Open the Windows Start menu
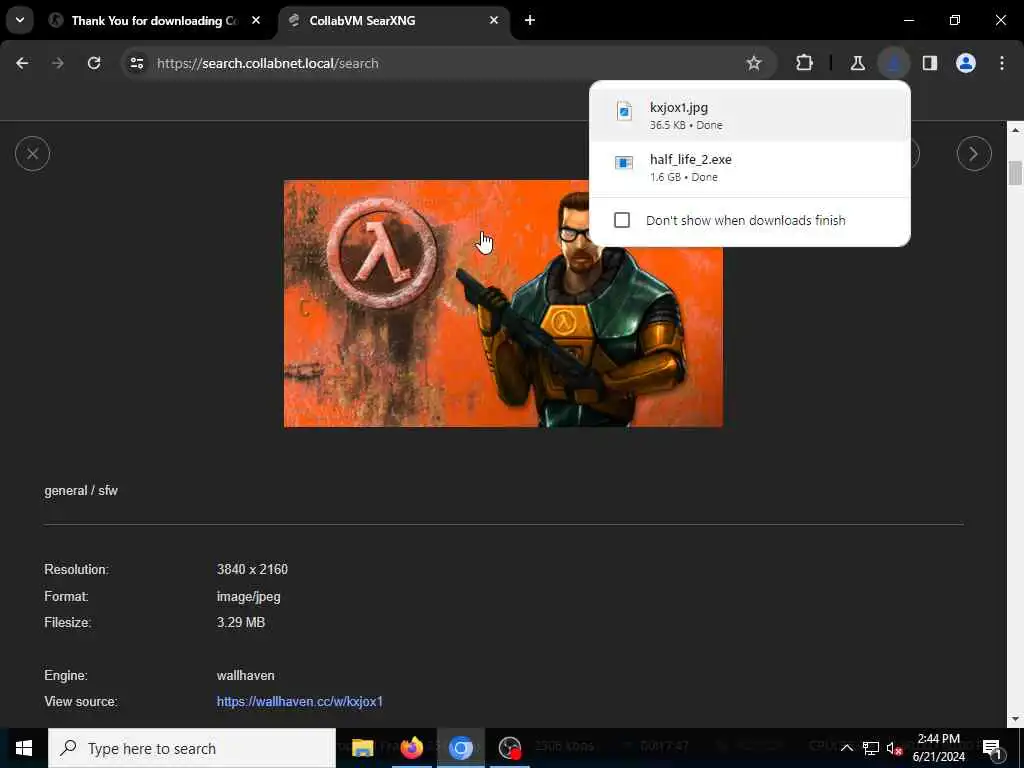Screen dimensions: 1024x768 pos(24,748)
